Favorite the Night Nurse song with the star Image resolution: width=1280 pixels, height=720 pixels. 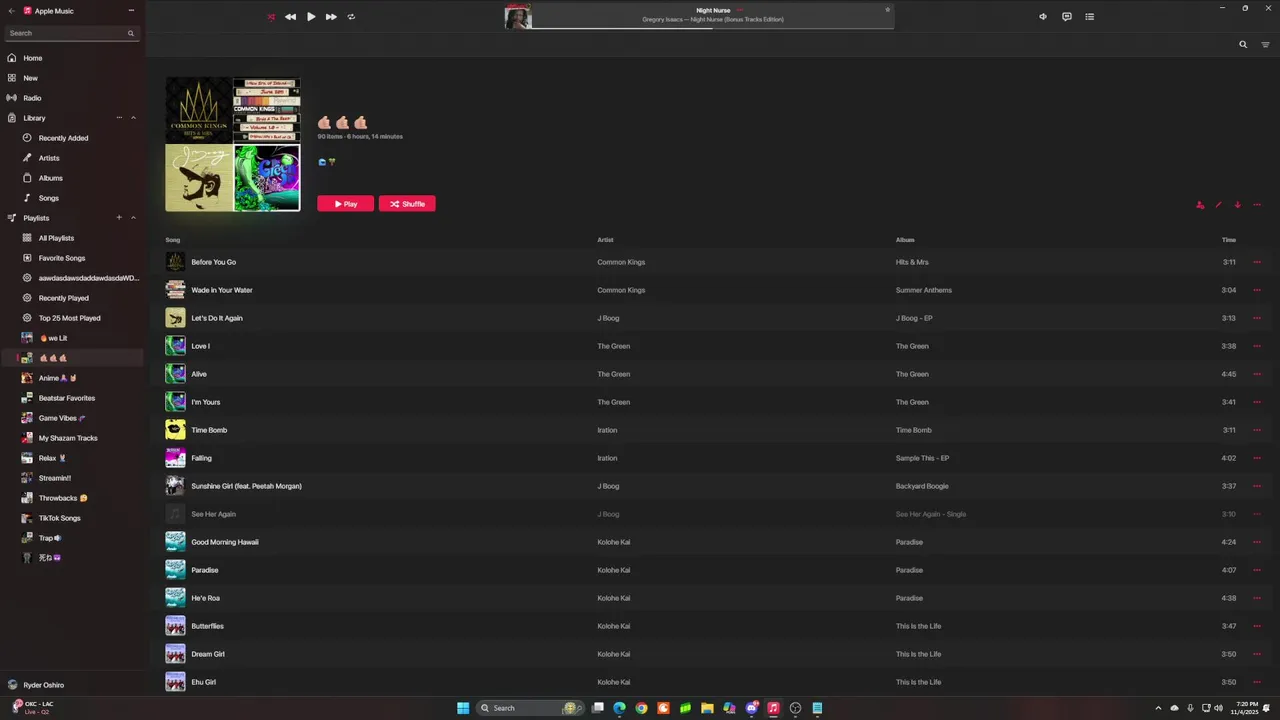click(x=887, y=10)
